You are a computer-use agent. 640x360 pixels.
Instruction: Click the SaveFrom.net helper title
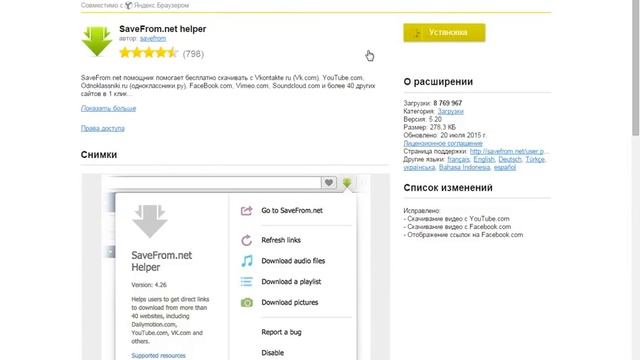point(162,29)
